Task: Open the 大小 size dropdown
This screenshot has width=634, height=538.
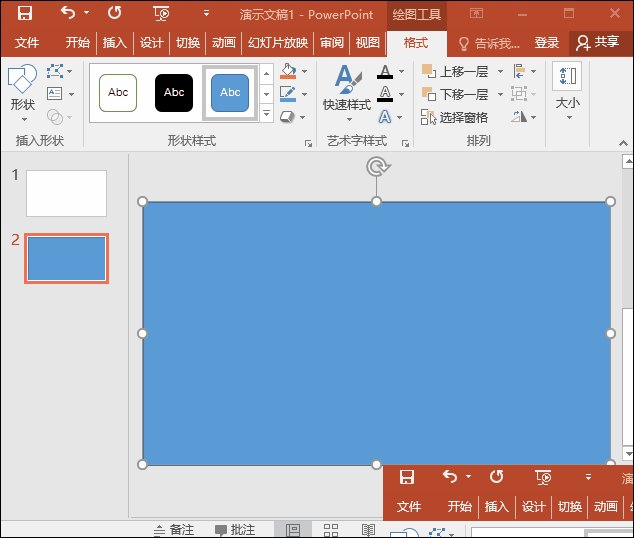Action: (x=567, y=88)
